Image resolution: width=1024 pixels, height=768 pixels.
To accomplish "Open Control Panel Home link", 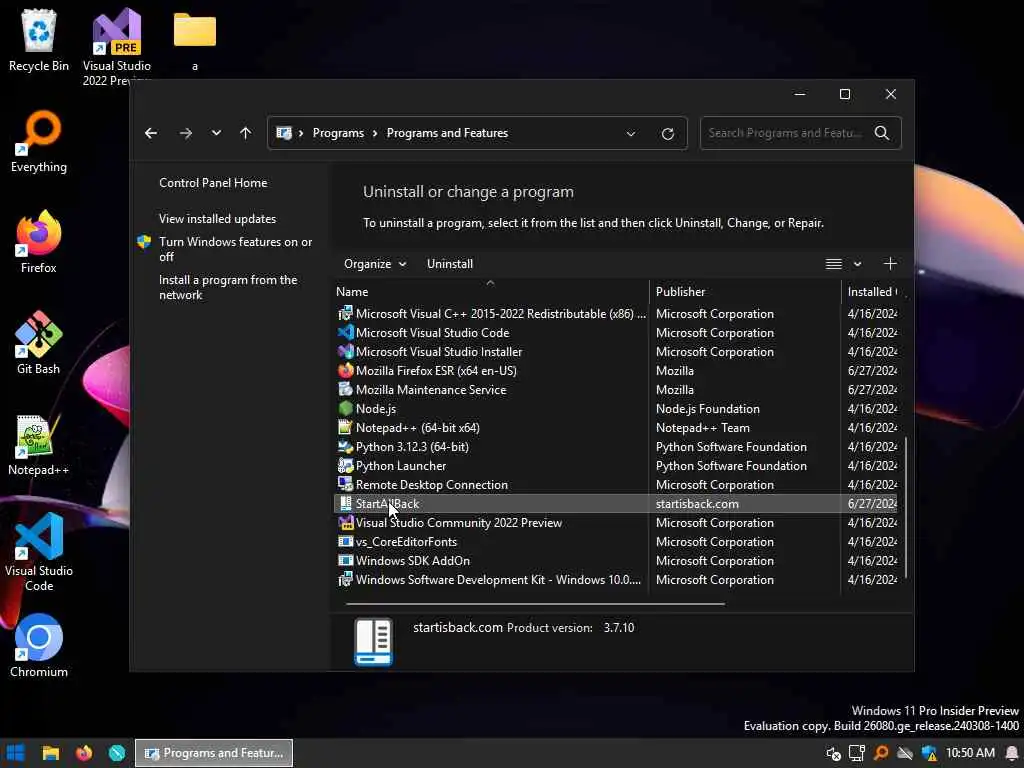I will coord(213,183).
